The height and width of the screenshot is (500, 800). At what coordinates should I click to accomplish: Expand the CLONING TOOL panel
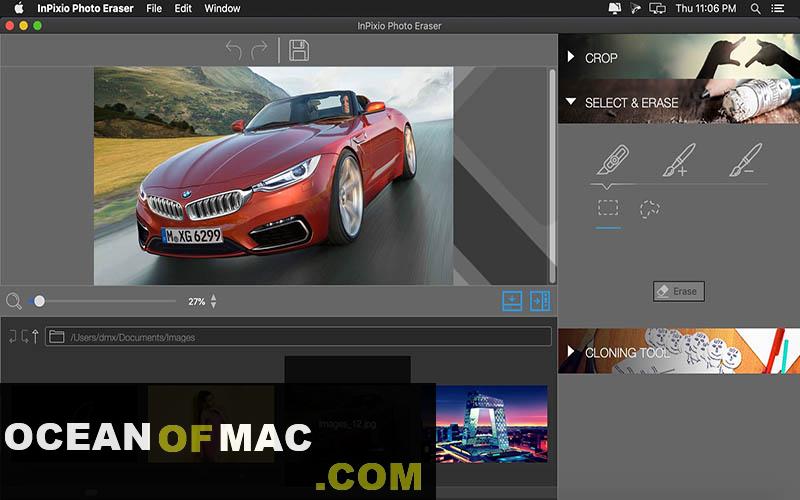[x=679, y=351]
